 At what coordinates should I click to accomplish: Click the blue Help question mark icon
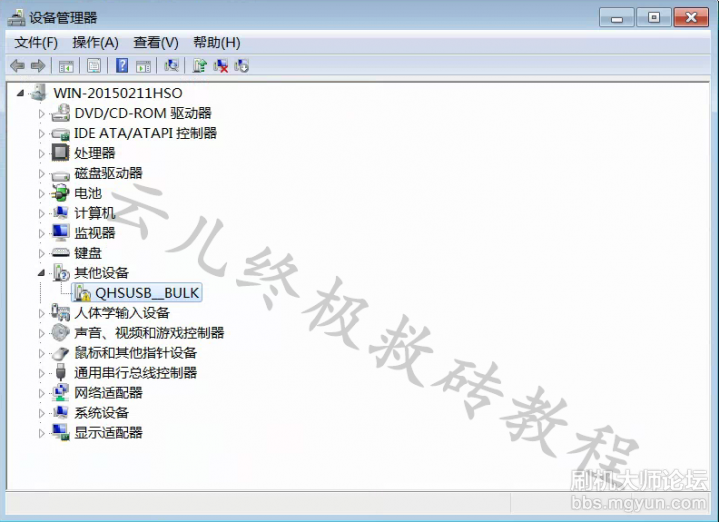click(122, 66)
